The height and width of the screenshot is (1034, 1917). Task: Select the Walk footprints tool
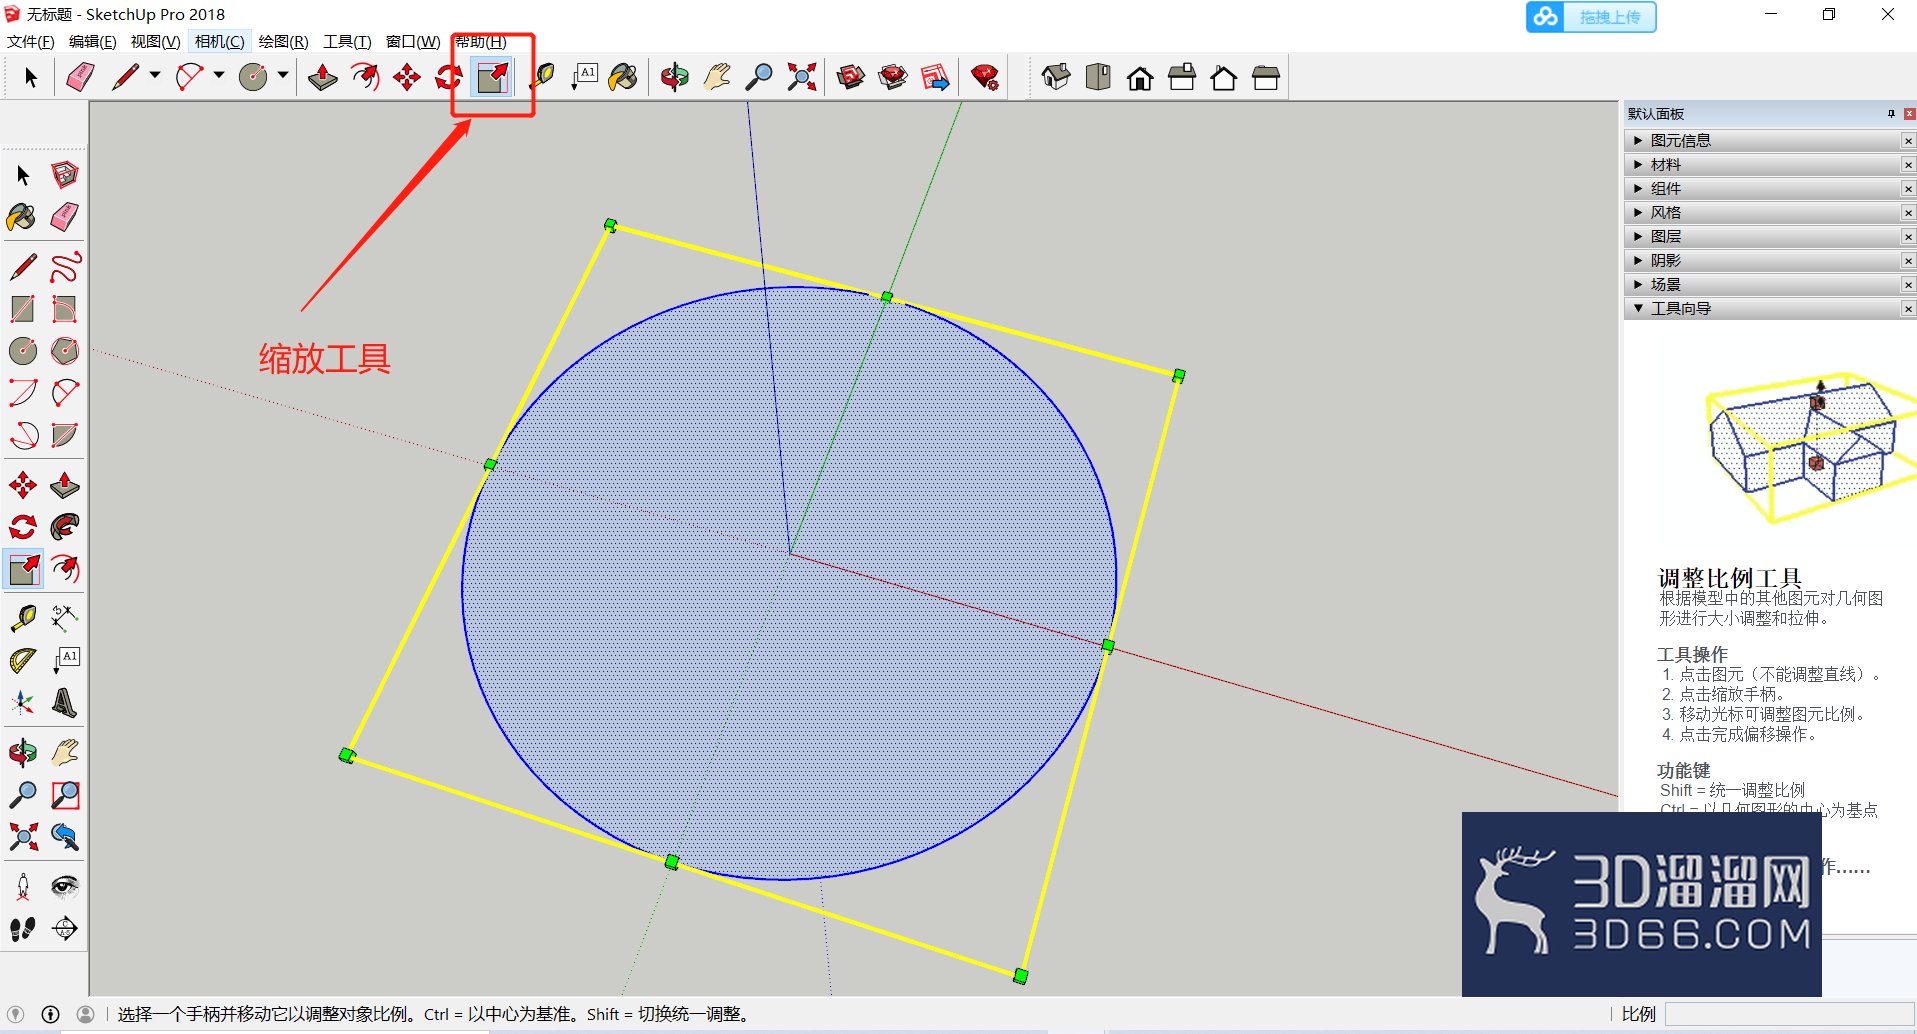tap(23, 928)
